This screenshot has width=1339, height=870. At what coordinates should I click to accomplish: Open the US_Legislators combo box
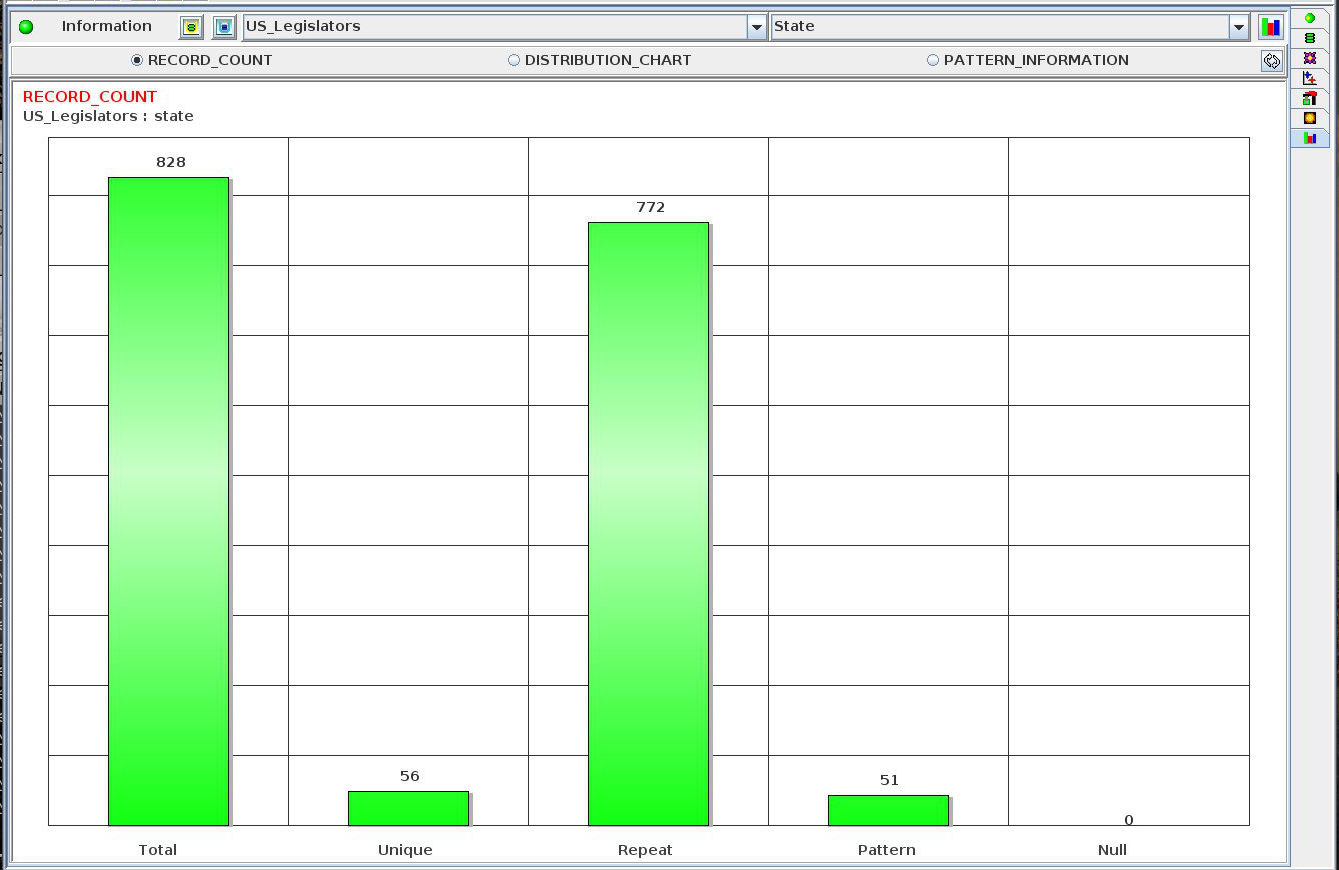click(495, 27)
